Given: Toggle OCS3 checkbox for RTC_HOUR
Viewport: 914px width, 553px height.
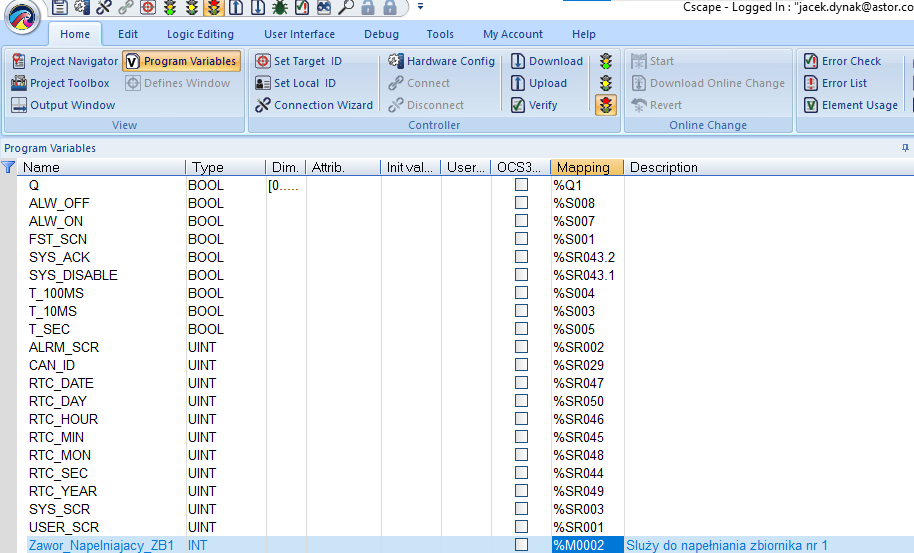Looking at the screenshot, I should pyautogui.click(x=521, y=419).
